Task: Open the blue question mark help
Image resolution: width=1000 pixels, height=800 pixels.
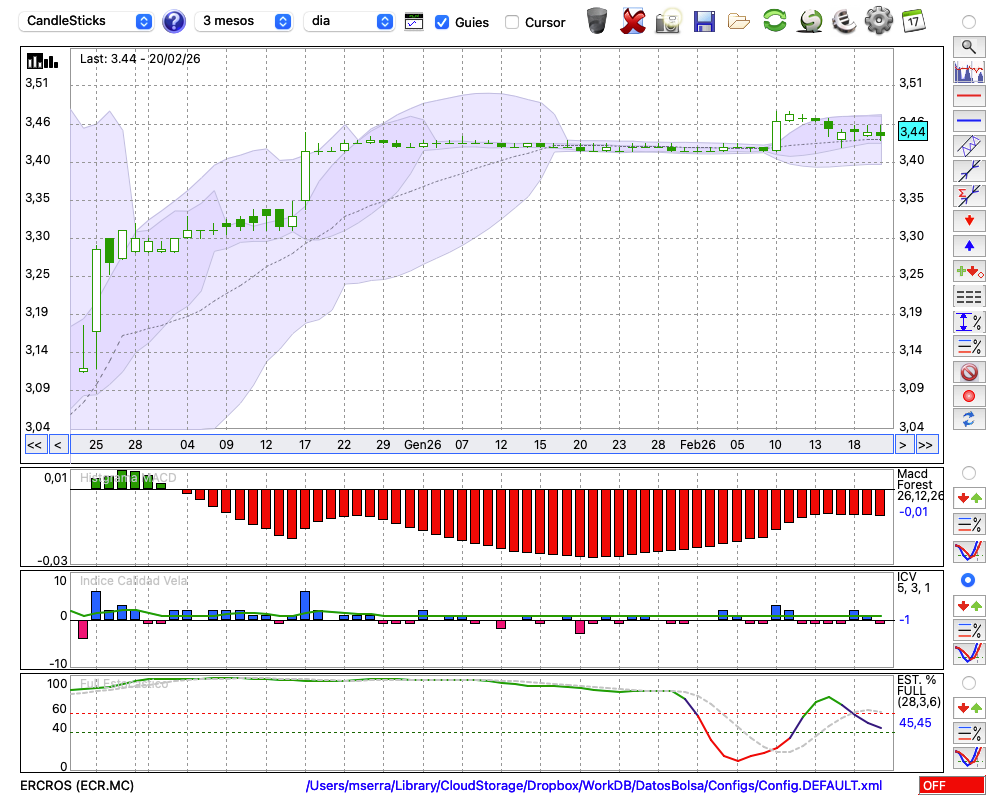Action: click(174, 21)
